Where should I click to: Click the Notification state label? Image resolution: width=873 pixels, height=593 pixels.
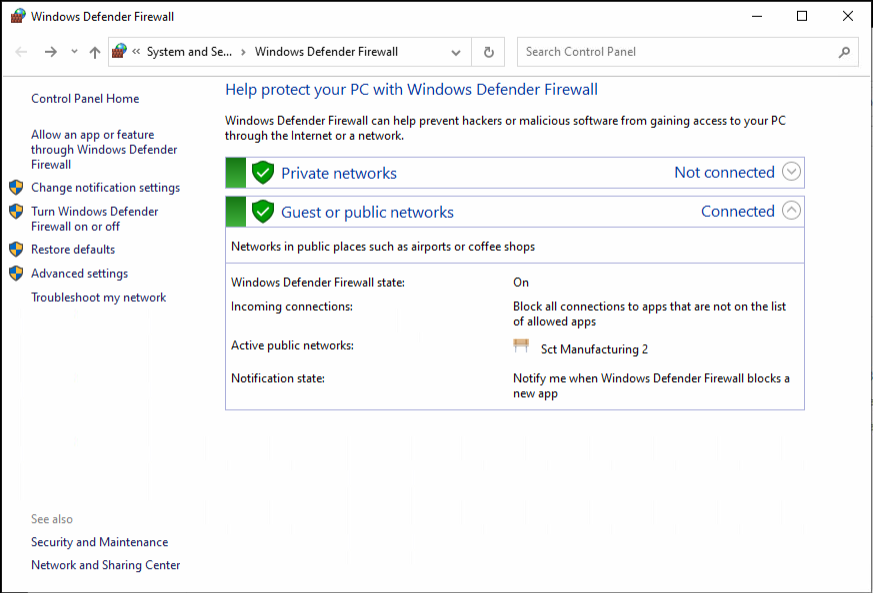point(278,378)
